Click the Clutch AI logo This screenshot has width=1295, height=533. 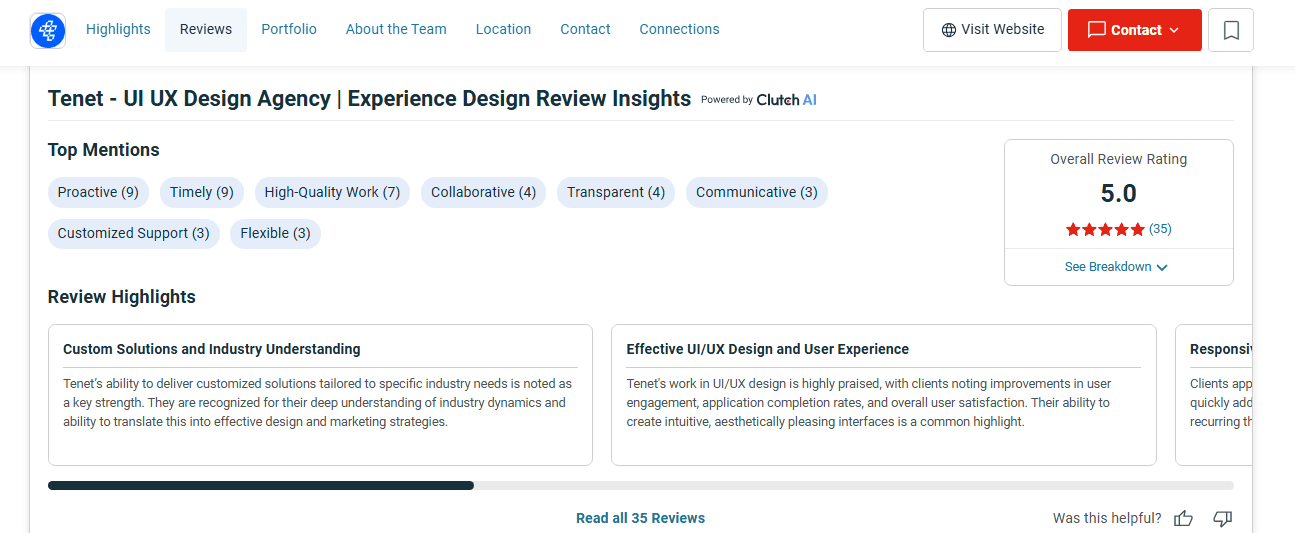787,99
